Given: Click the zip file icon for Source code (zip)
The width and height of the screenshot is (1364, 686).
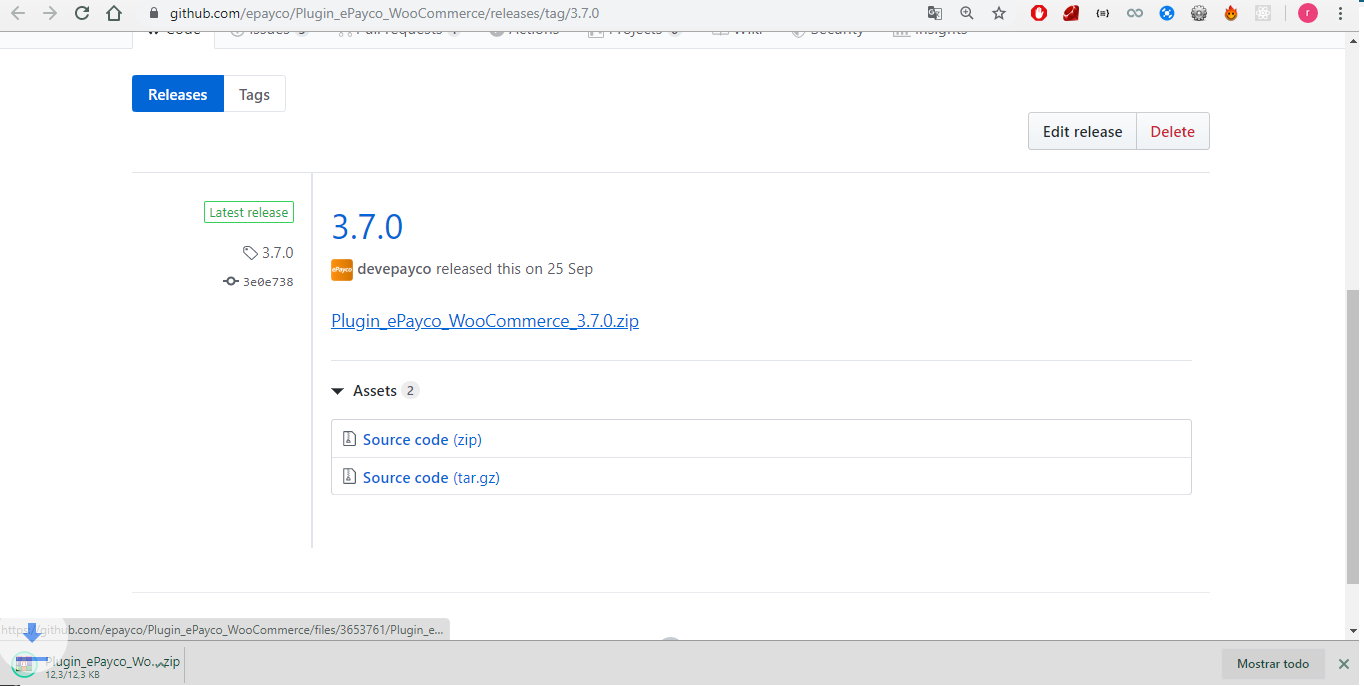Looking at the screenshot, I should [349, 439].
